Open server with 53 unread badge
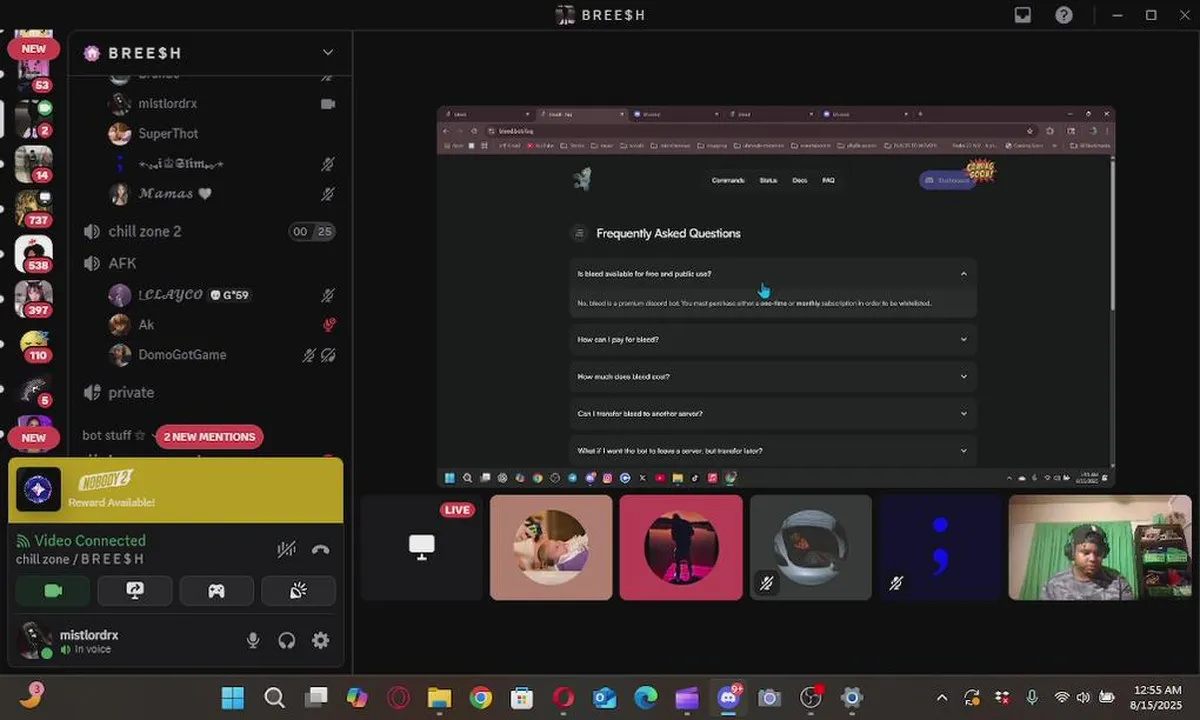Image resolution: width=1200 pixels, height=720 pixels. (x=34, y=72)
